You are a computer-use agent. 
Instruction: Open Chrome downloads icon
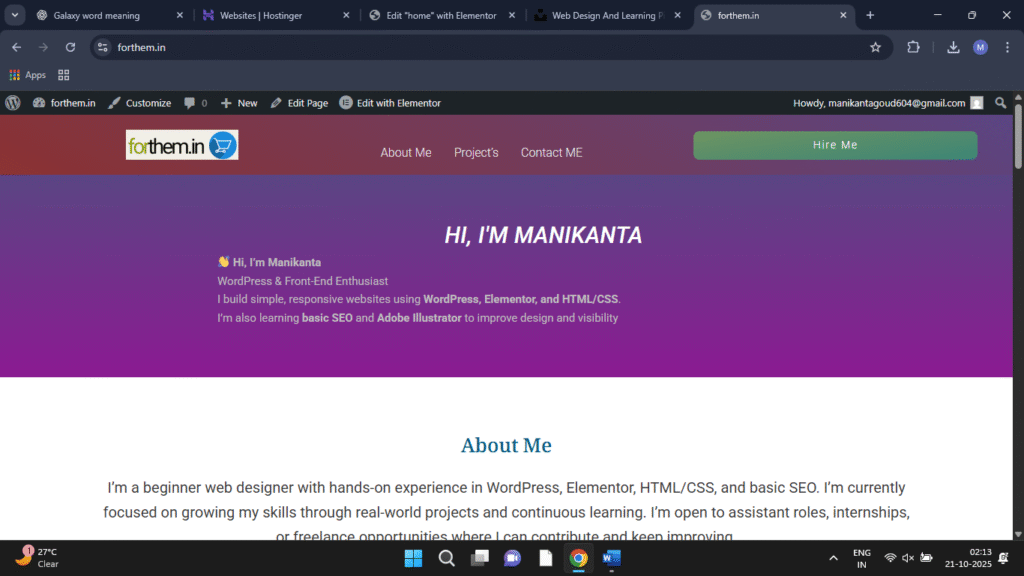(x=953, y=47)
